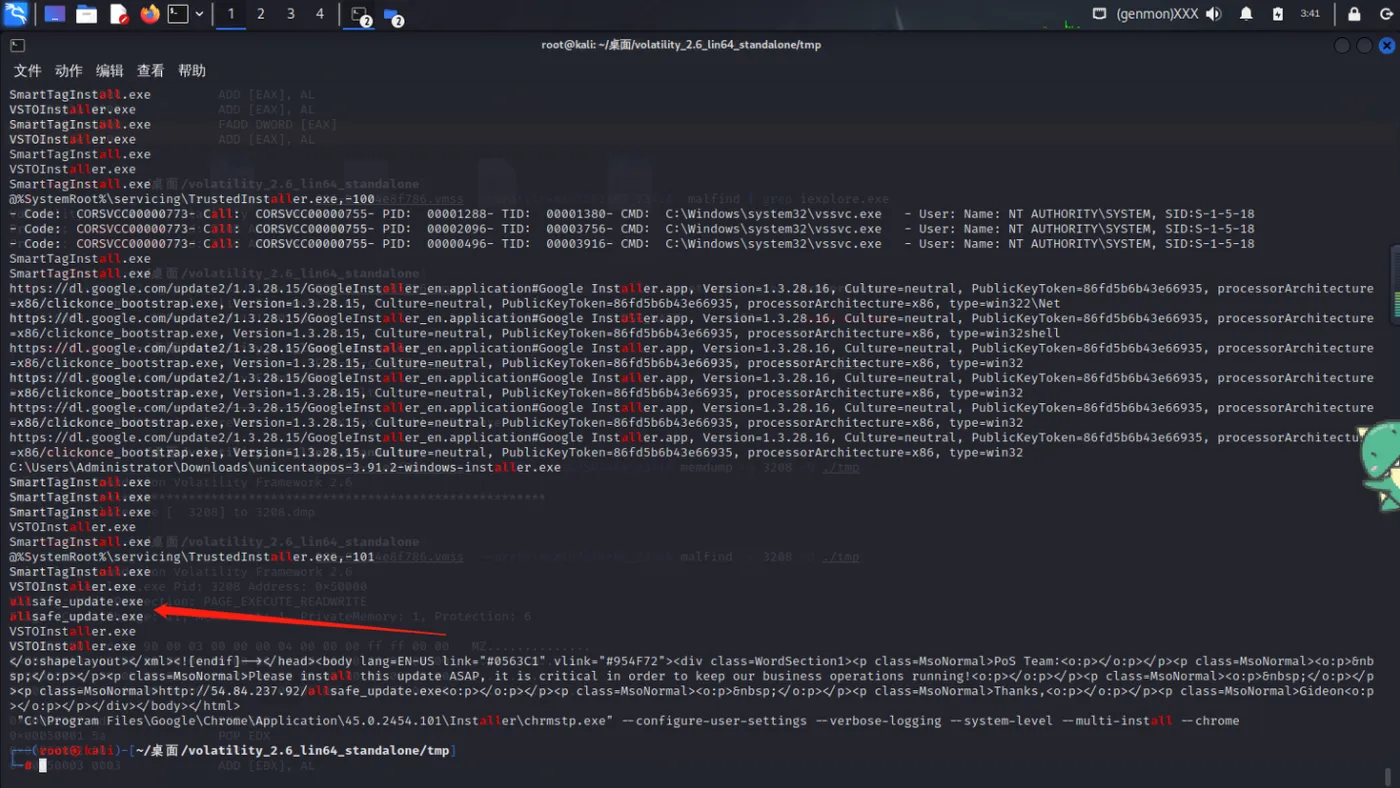
Task: Open the Kali dragon applications menu
Action: pos(16,14)
